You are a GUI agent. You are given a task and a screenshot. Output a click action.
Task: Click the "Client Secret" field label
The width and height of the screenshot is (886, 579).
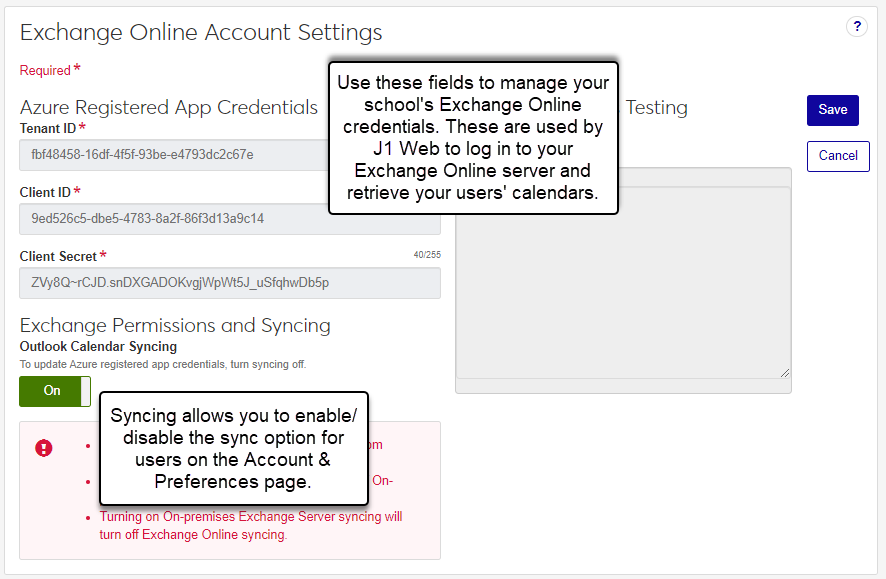pos(58,256)
